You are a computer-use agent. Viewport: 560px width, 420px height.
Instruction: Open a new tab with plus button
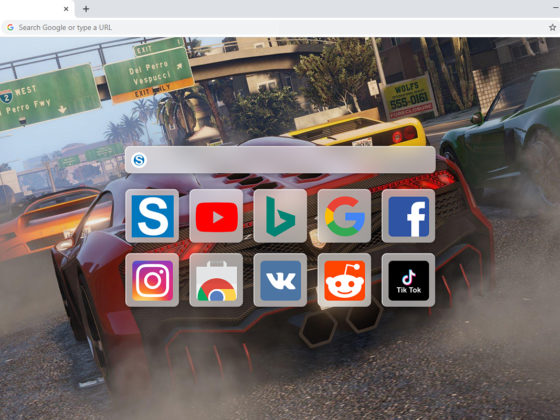86,9
